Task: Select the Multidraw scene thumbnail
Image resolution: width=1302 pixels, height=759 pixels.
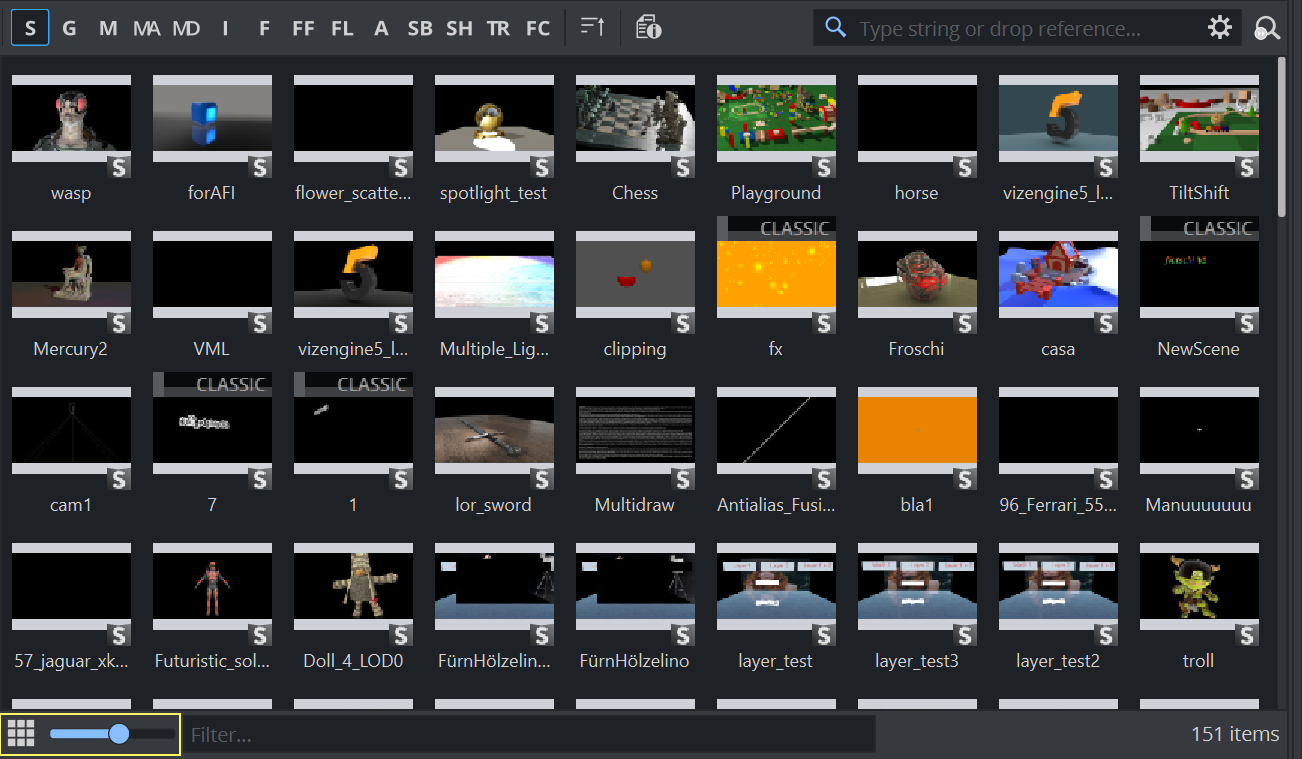Action: [635, 430]
